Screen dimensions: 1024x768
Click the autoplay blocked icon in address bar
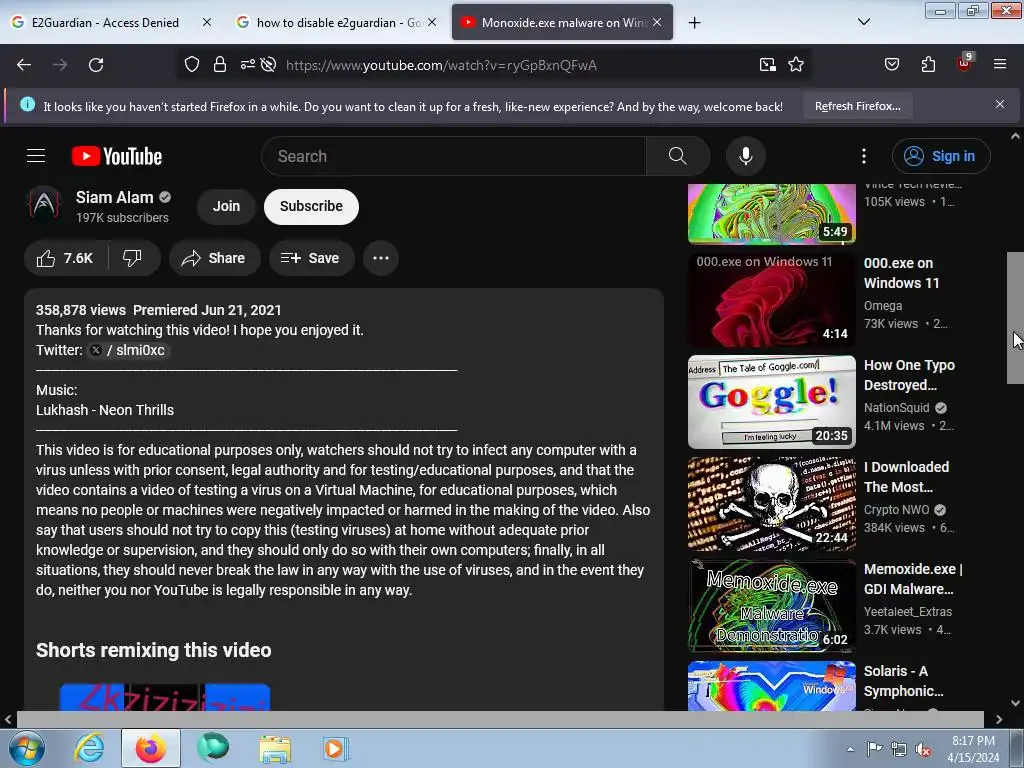click(268, 65)
